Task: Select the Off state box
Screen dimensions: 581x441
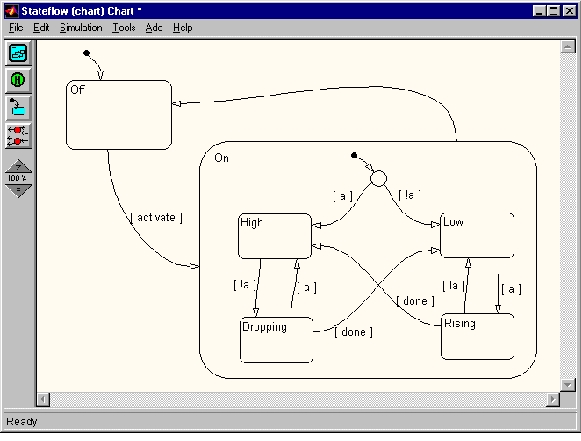Action: point(119,115)
